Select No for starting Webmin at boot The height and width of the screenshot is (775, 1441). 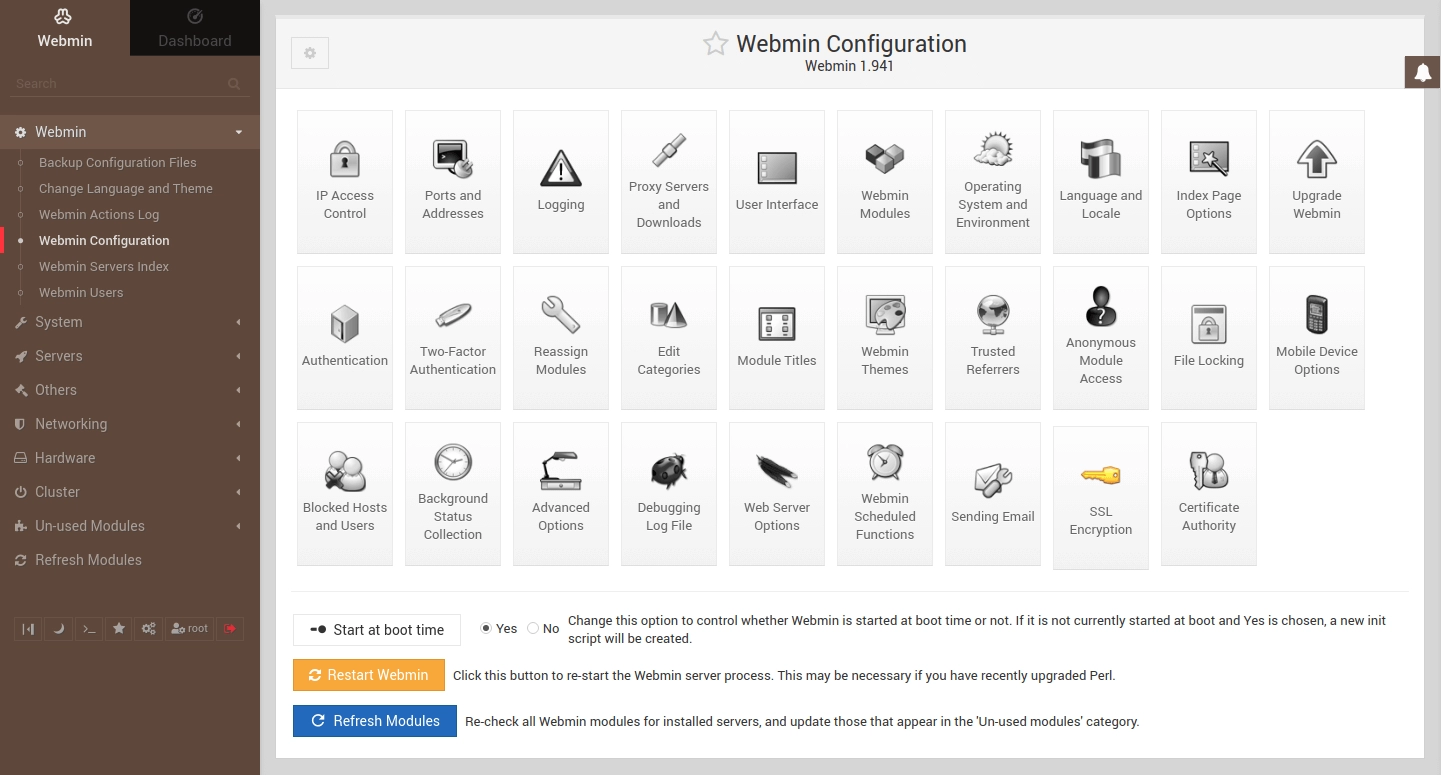(x=533, y=628)
